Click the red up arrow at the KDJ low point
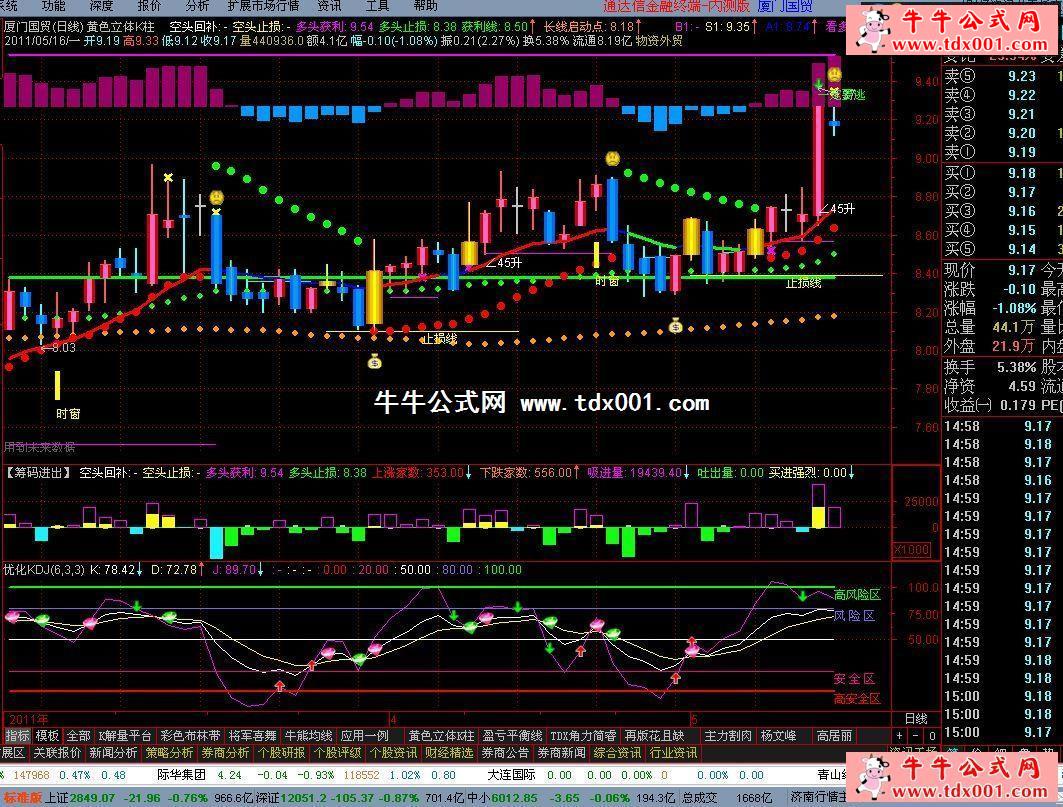The height and width of the screenshot is (807, 1063). (x=279, y=686)
